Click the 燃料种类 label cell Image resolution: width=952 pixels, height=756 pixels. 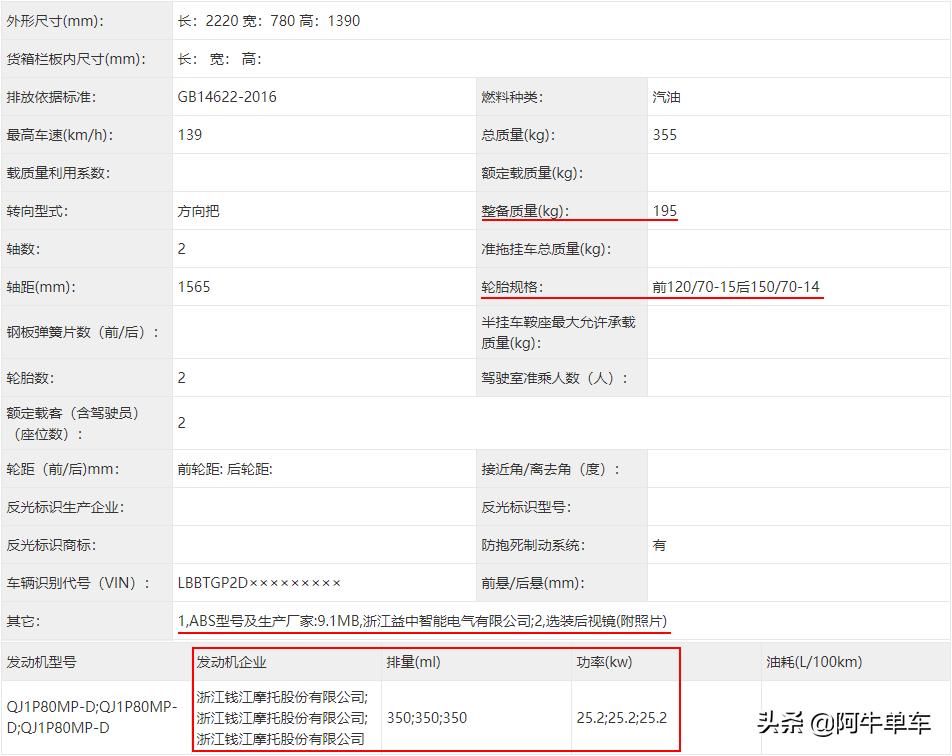(x=512, y=96)
